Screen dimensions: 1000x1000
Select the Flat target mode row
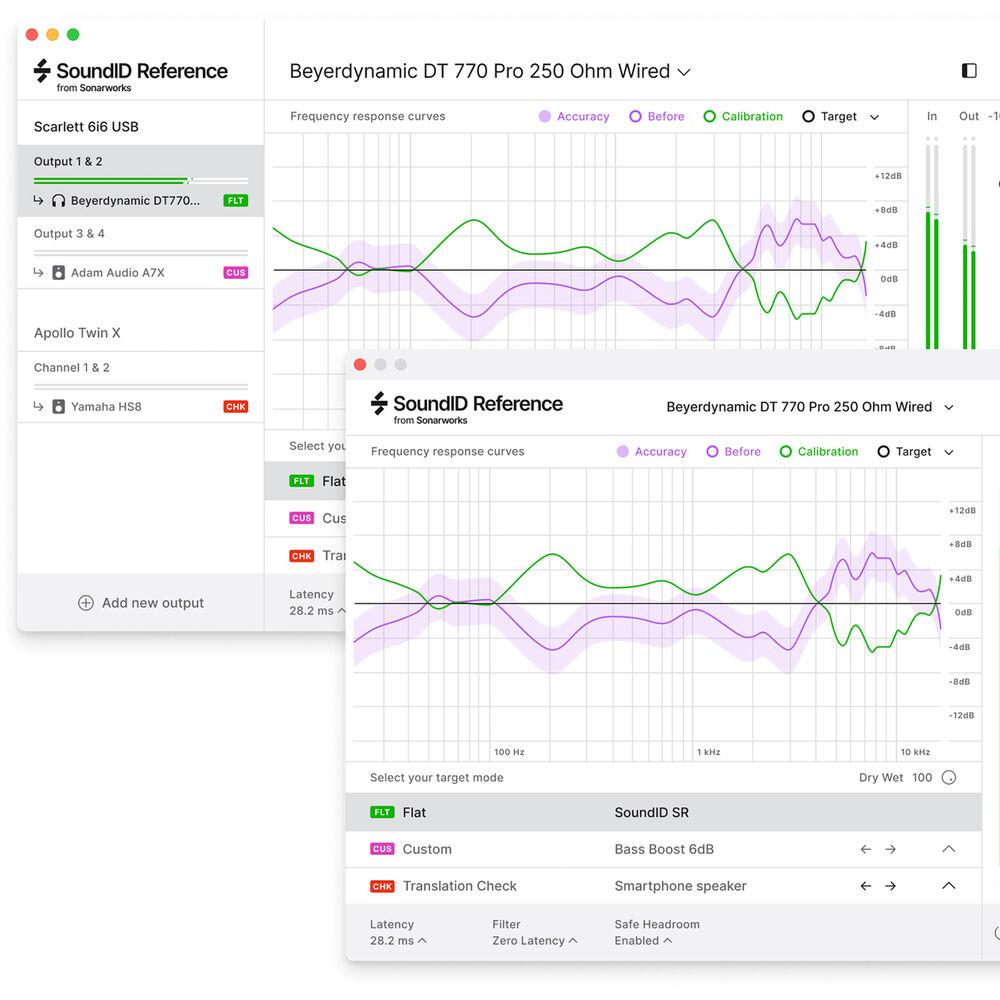coord(663,813)
